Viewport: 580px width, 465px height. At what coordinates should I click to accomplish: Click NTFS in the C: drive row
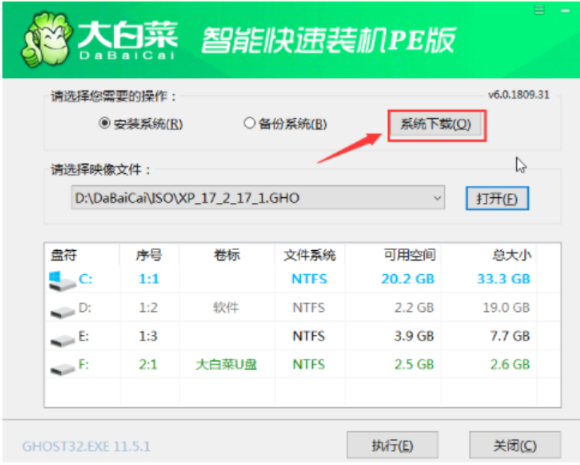coord(309,279)
